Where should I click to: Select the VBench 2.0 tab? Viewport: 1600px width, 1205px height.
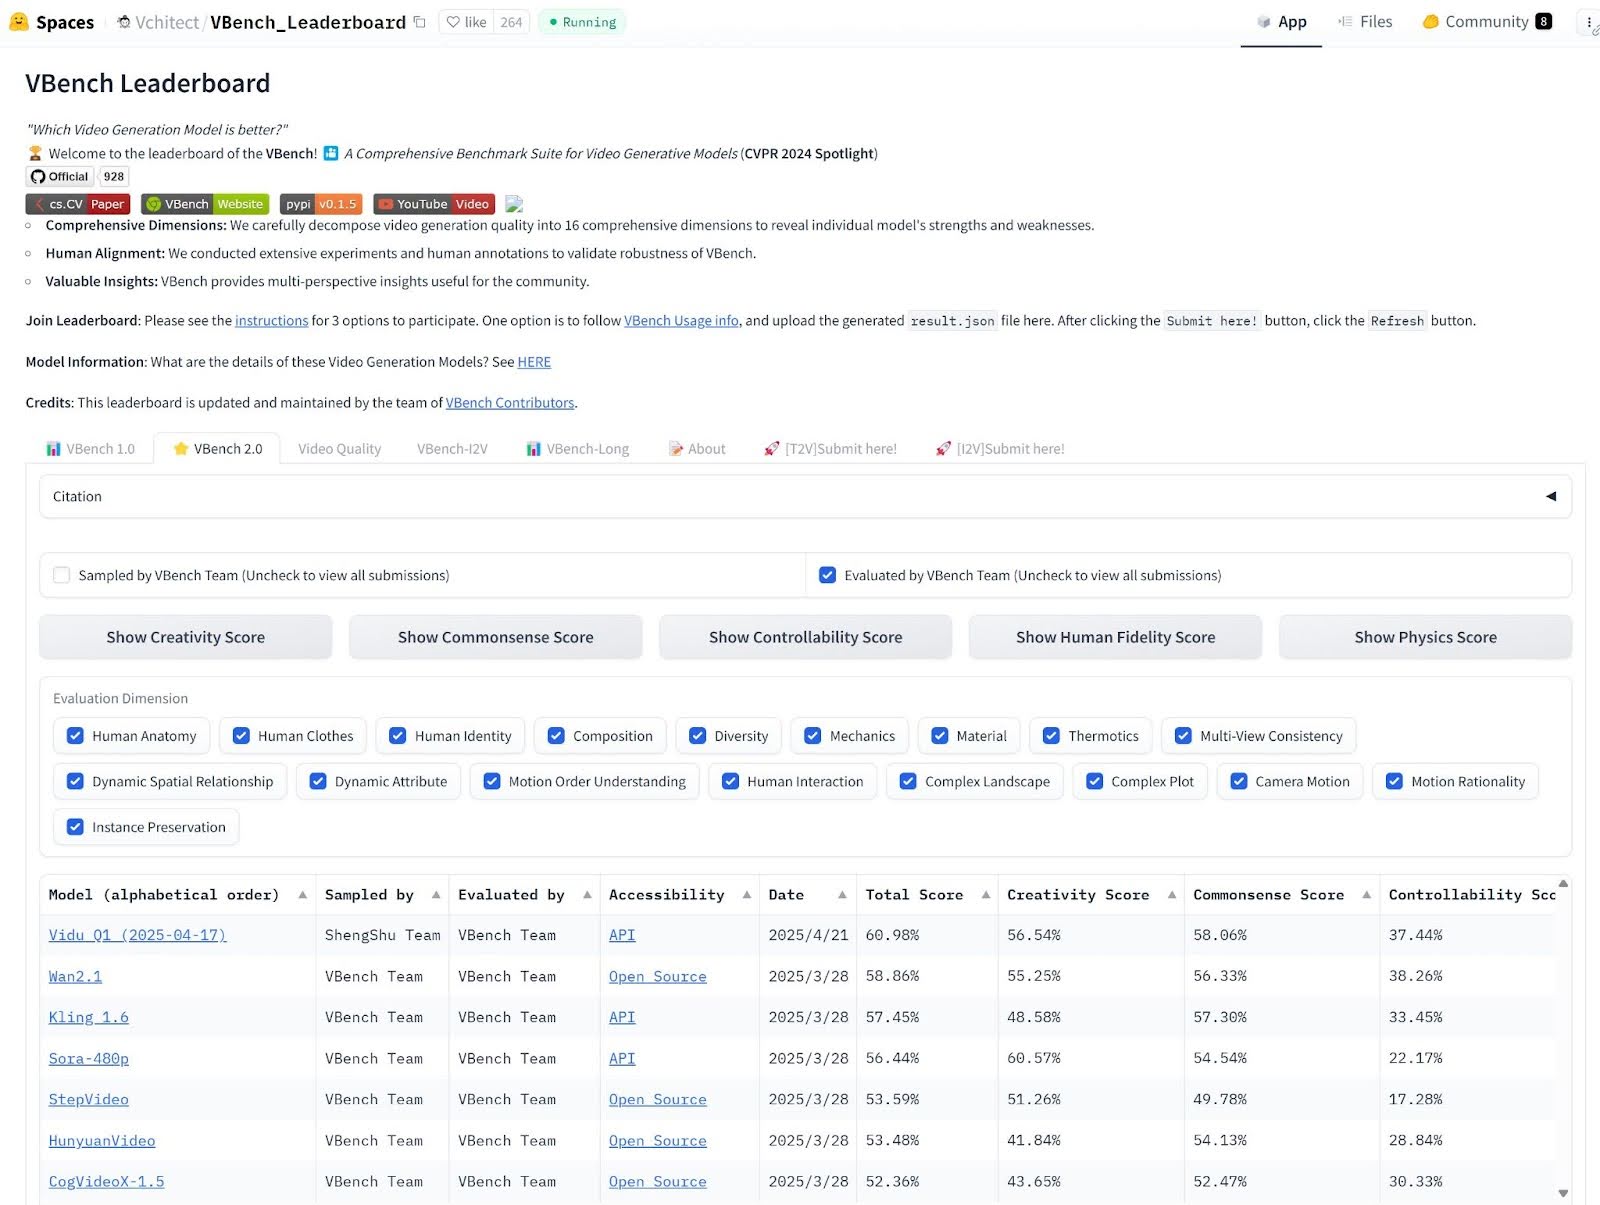[218, 449]
